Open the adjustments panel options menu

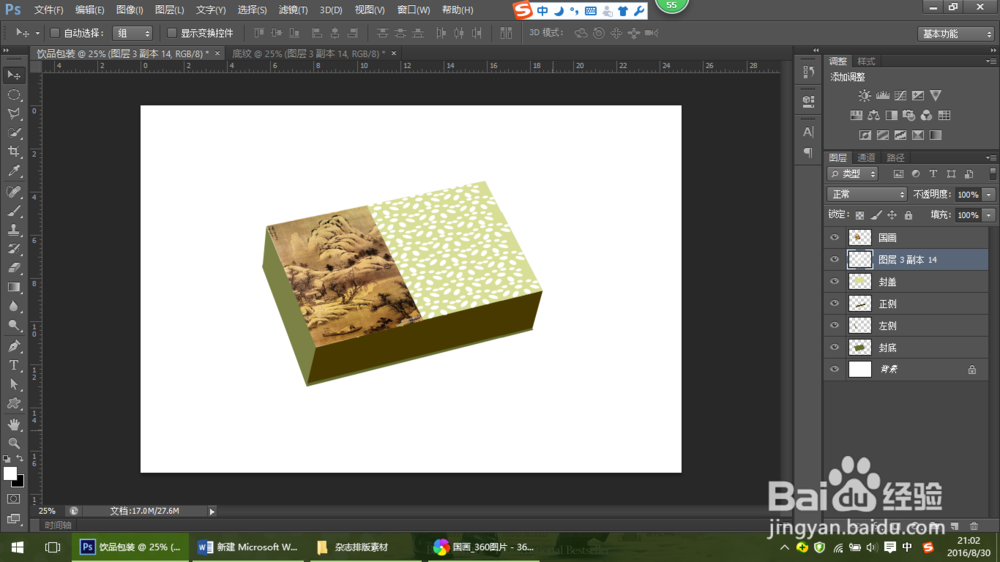(990, 61)
